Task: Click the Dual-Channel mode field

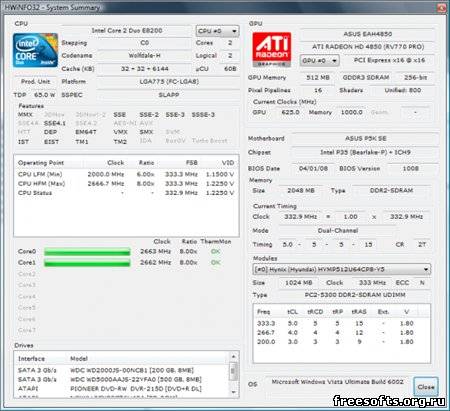Action: click(338, 230)
